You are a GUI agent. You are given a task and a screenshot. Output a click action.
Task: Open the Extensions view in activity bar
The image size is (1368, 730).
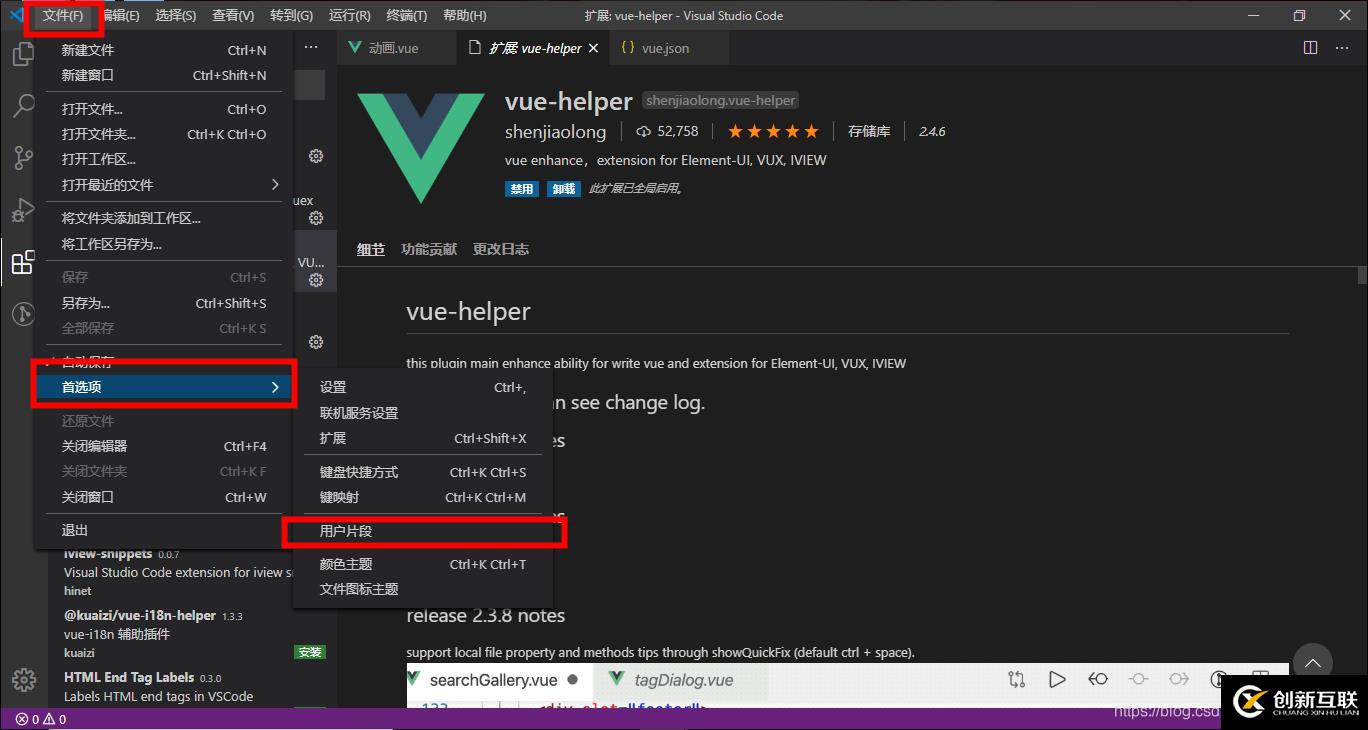(x=23, y=263)
